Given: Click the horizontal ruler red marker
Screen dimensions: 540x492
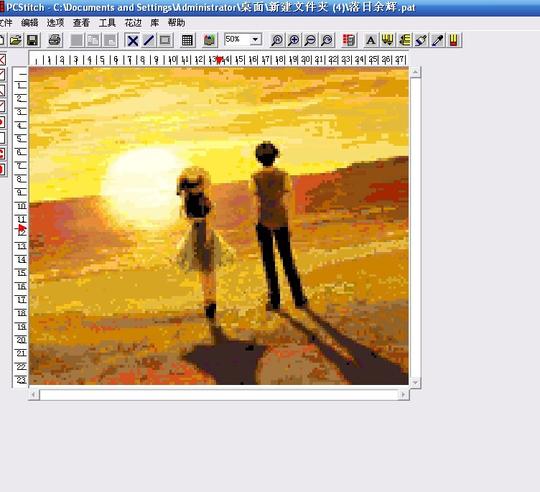Looking at the screenshot, I should coord(219,60).
